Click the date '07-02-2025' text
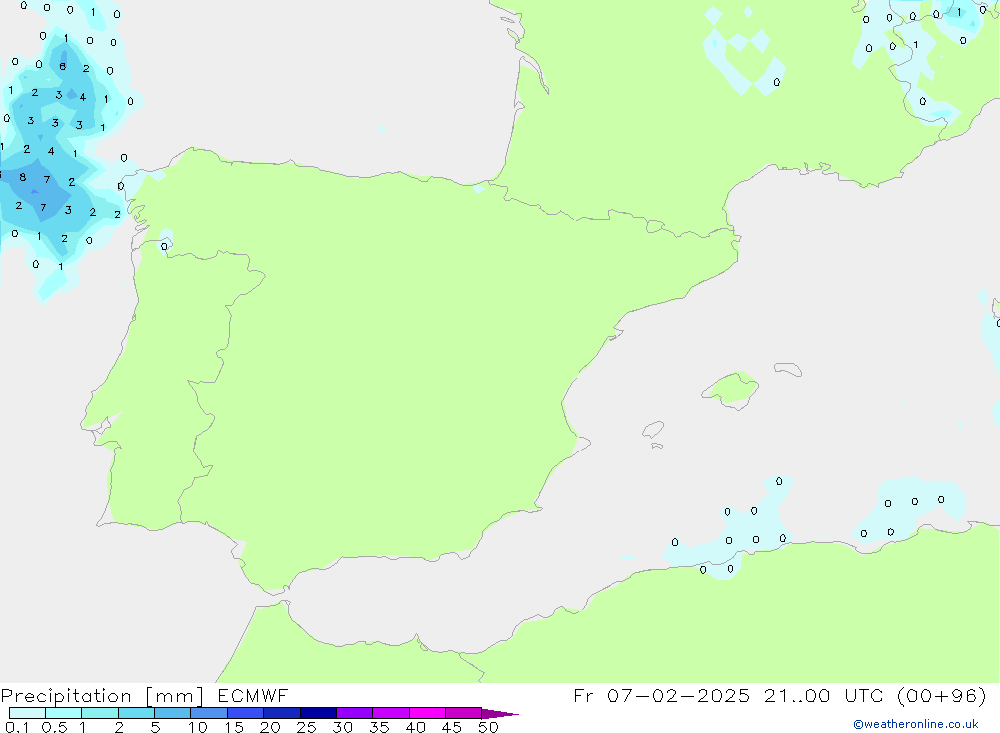 click(x=679, y=695)
